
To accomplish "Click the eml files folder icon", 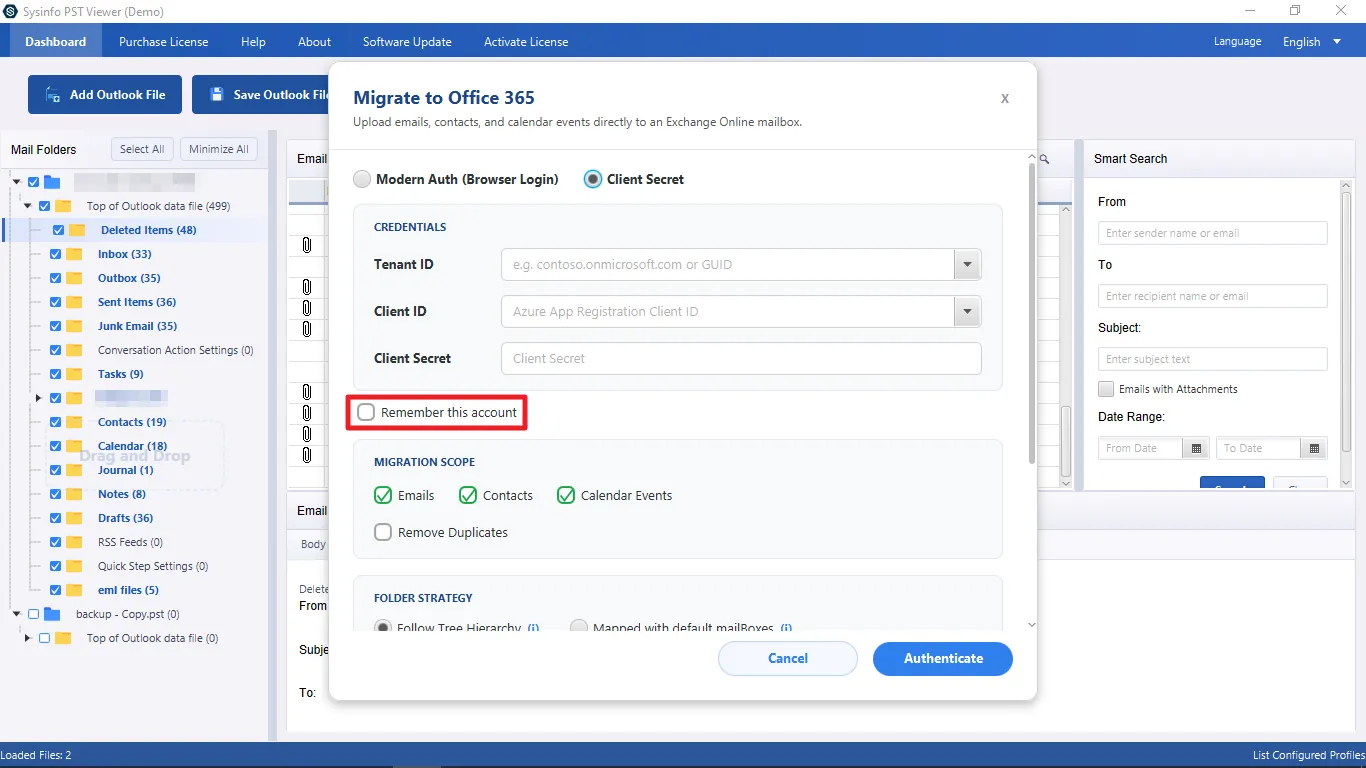I will 74,590.
